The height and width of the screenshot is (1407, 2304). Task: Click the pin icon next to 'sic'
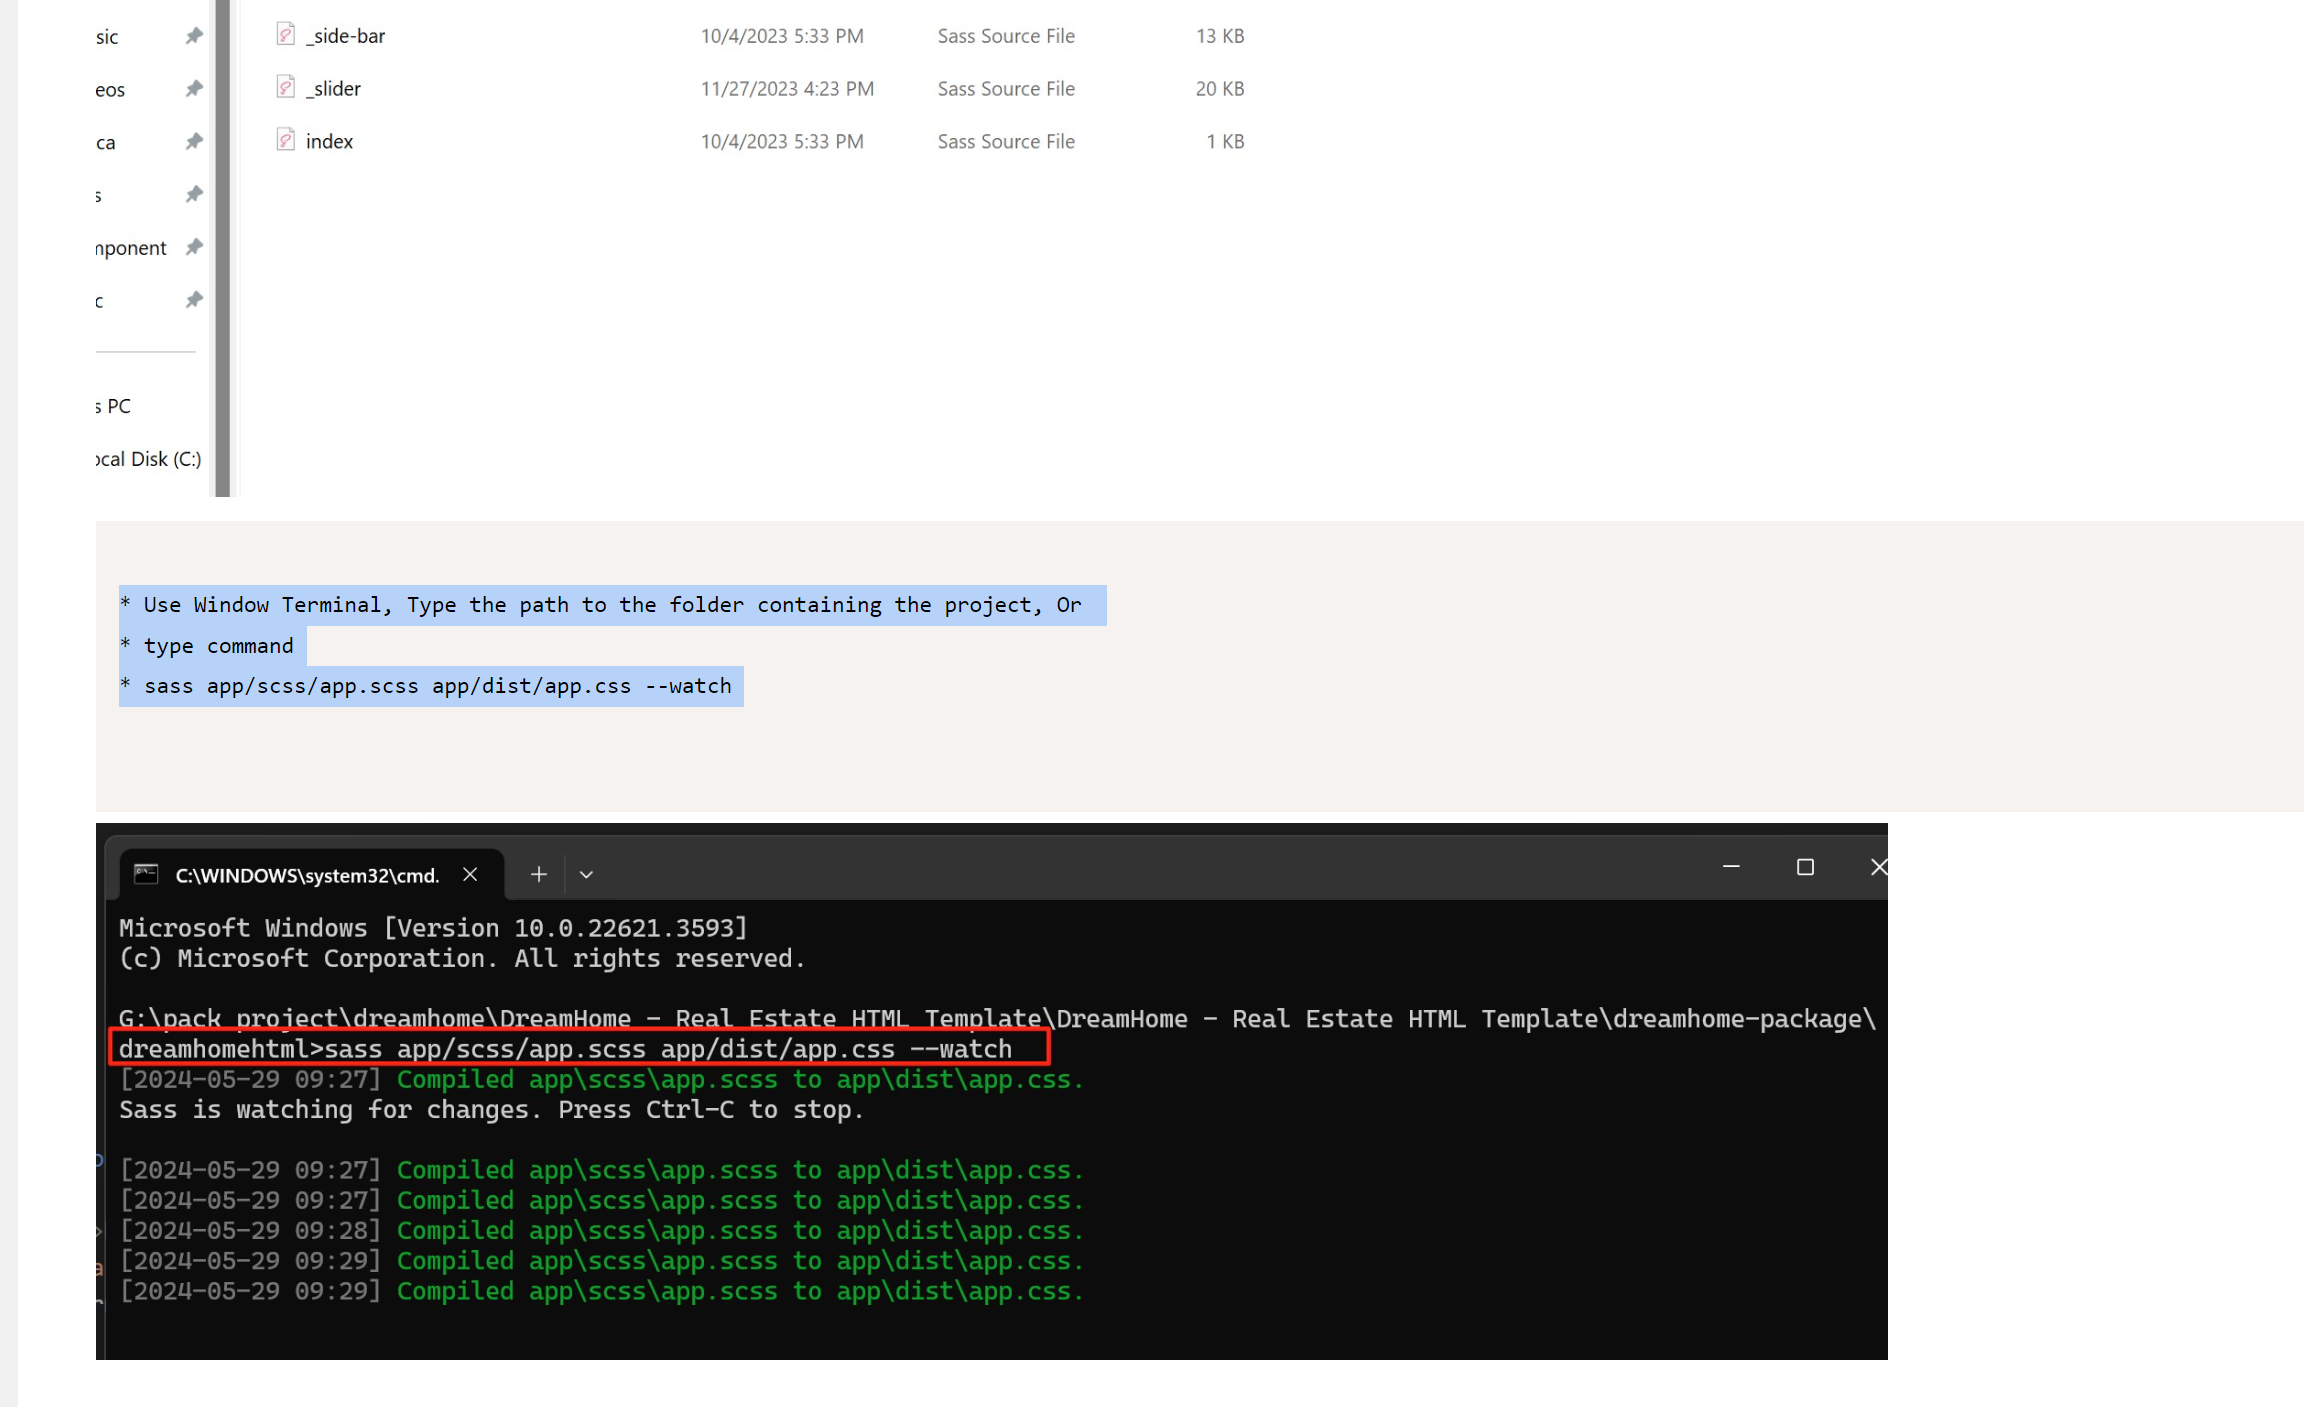(194, 36)
